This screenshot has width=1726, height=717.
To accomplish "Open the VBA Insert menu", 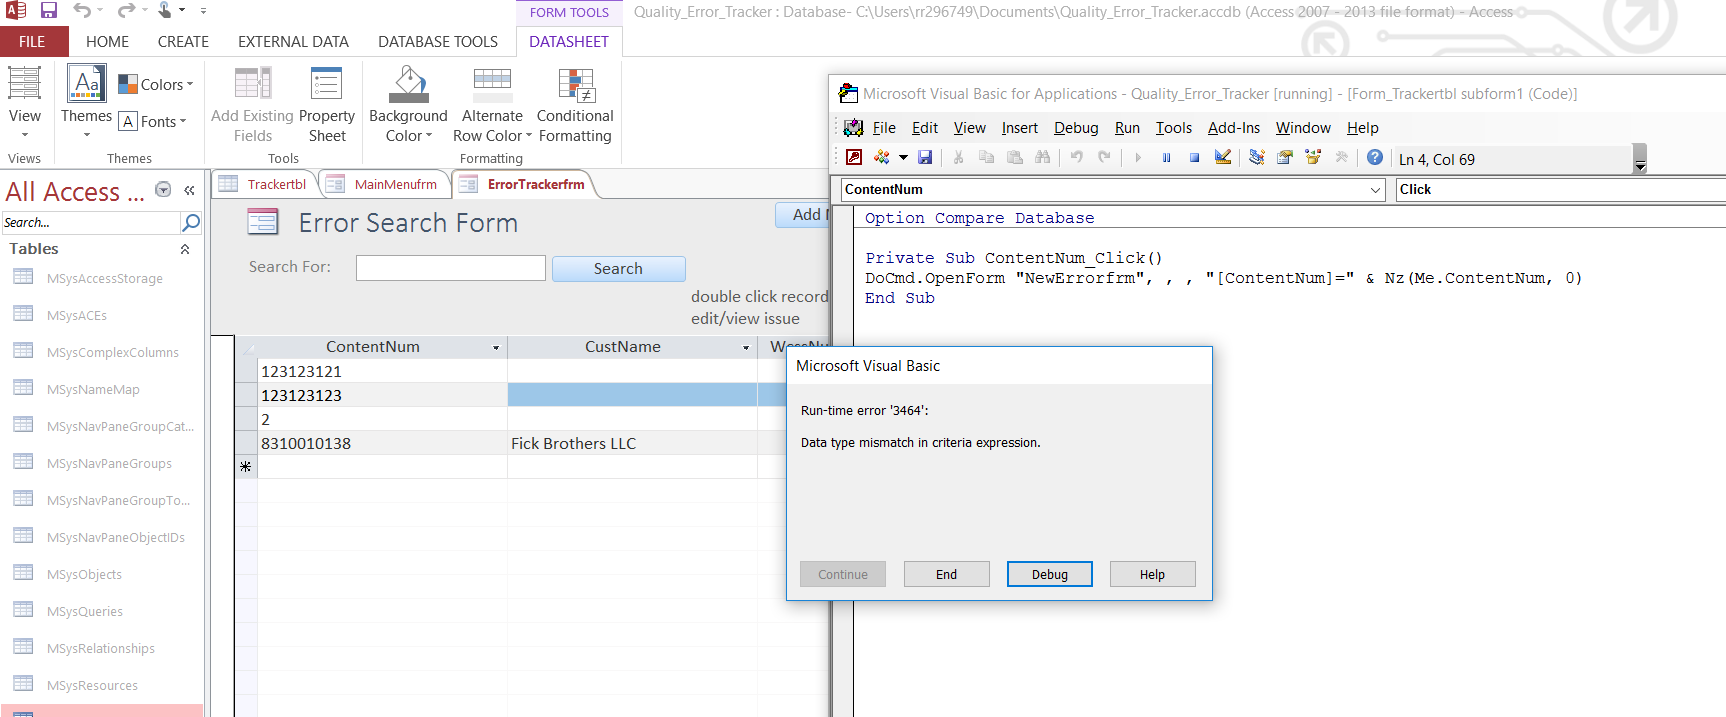I will [1020, 128].
